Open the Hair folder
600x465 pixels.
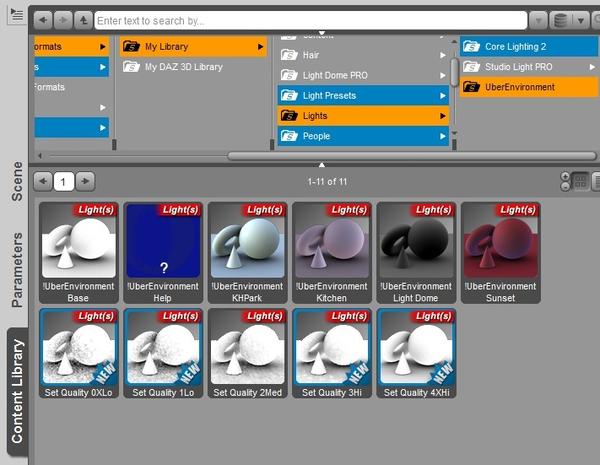click(x=363, y=55)
